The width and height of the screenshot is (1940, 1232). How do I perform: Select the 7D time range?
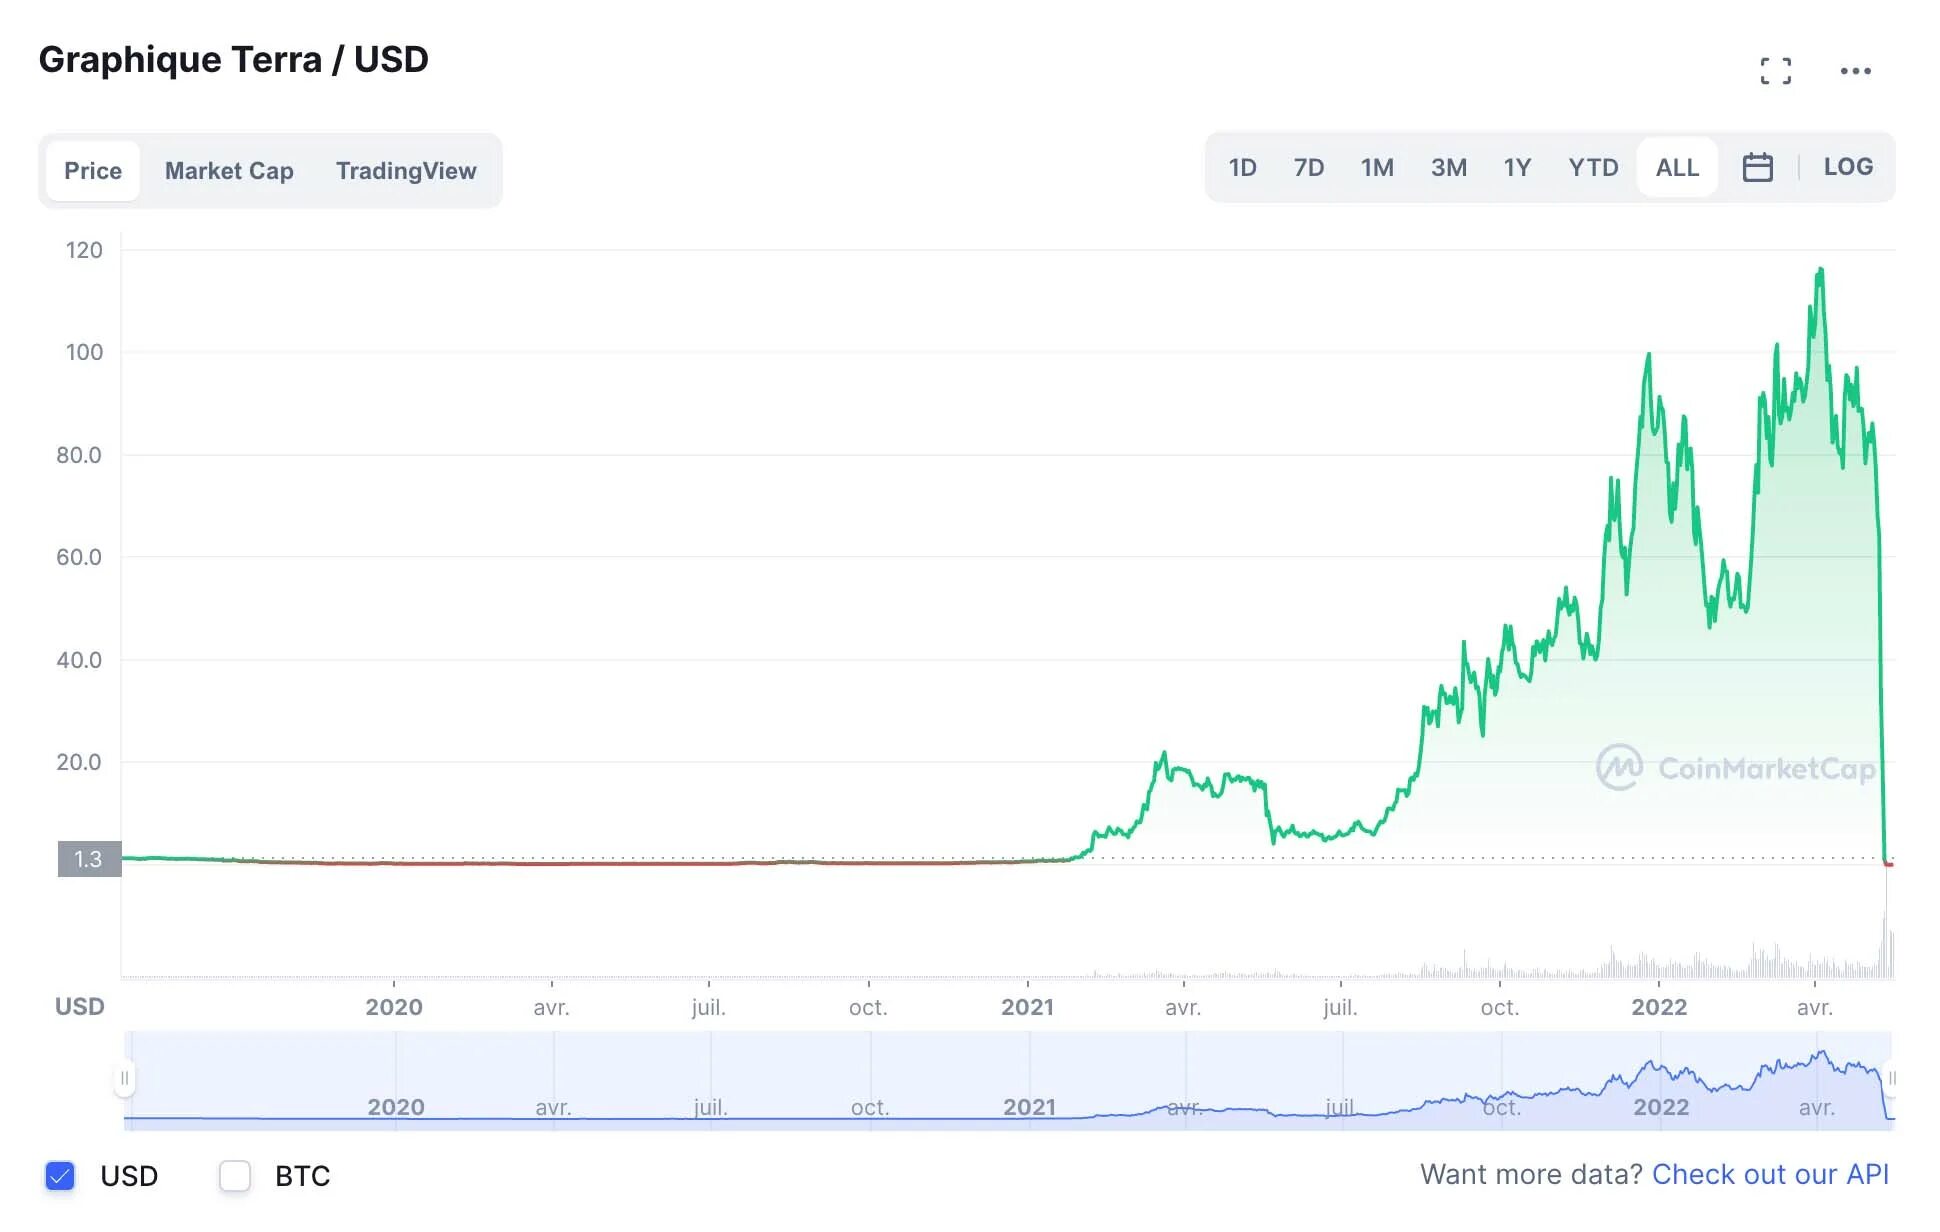1308,167
